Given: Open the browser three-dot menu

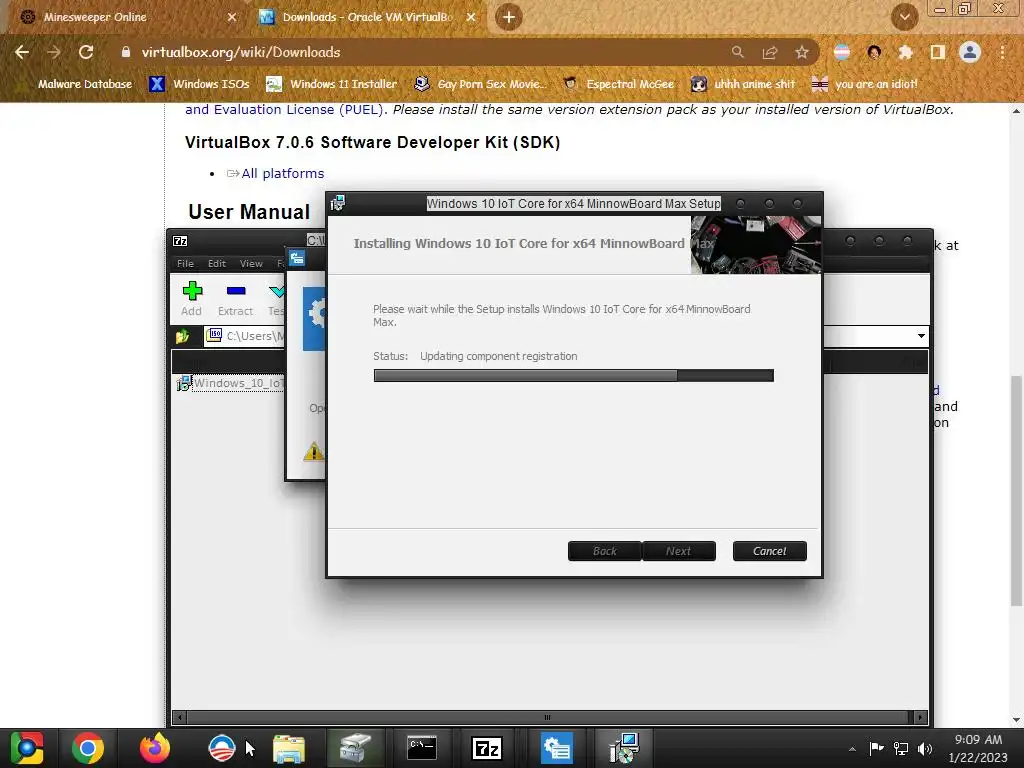Looking at the screenshot, I should point(1002,52).
